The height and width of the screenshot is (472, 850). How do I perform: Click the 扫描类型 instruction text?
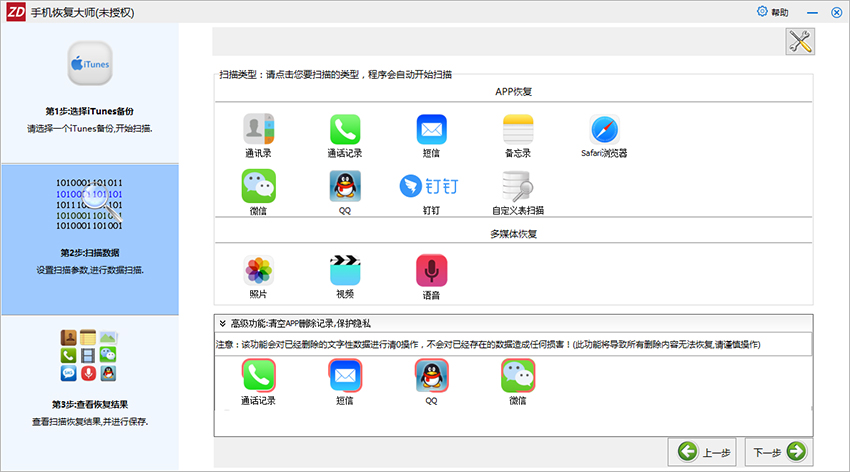coord(336,74)
